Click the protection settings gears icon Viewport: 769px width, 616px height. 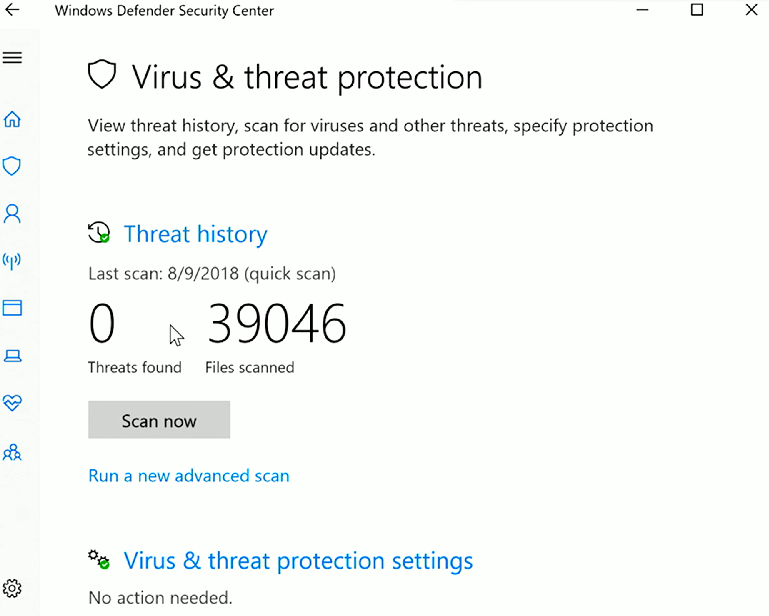pyautogui.click(x=99, y=560)
